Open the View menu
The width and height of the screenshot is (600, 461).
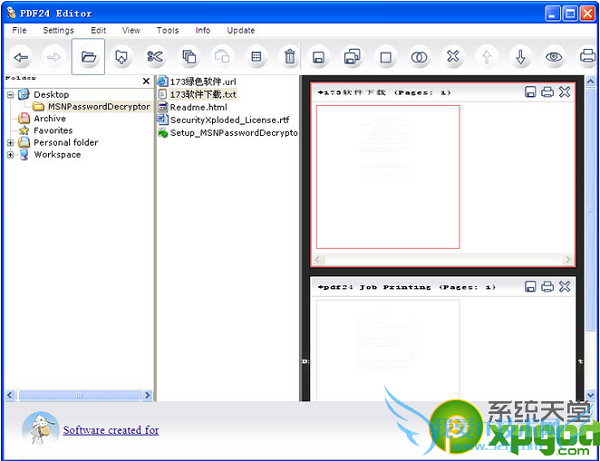point(131,30)
